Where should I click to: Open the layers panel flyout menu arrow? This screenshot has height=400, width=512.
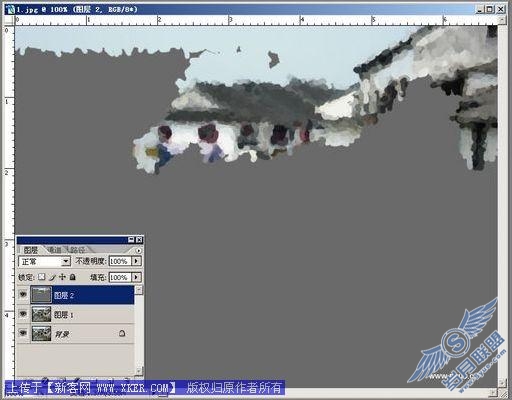pyautogui.click(x=138, y=250)
